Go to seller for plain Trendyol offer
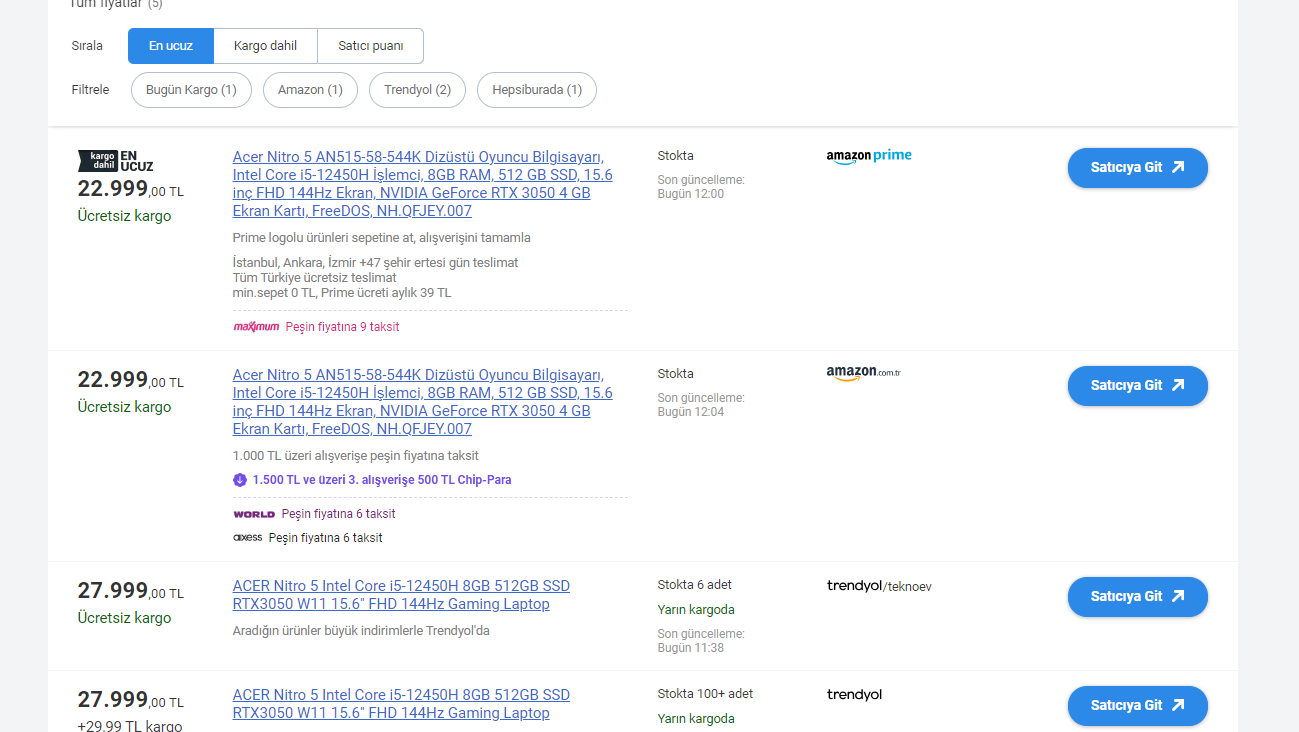Viewport: 1299px width, 732px height. click(1137, 706)
